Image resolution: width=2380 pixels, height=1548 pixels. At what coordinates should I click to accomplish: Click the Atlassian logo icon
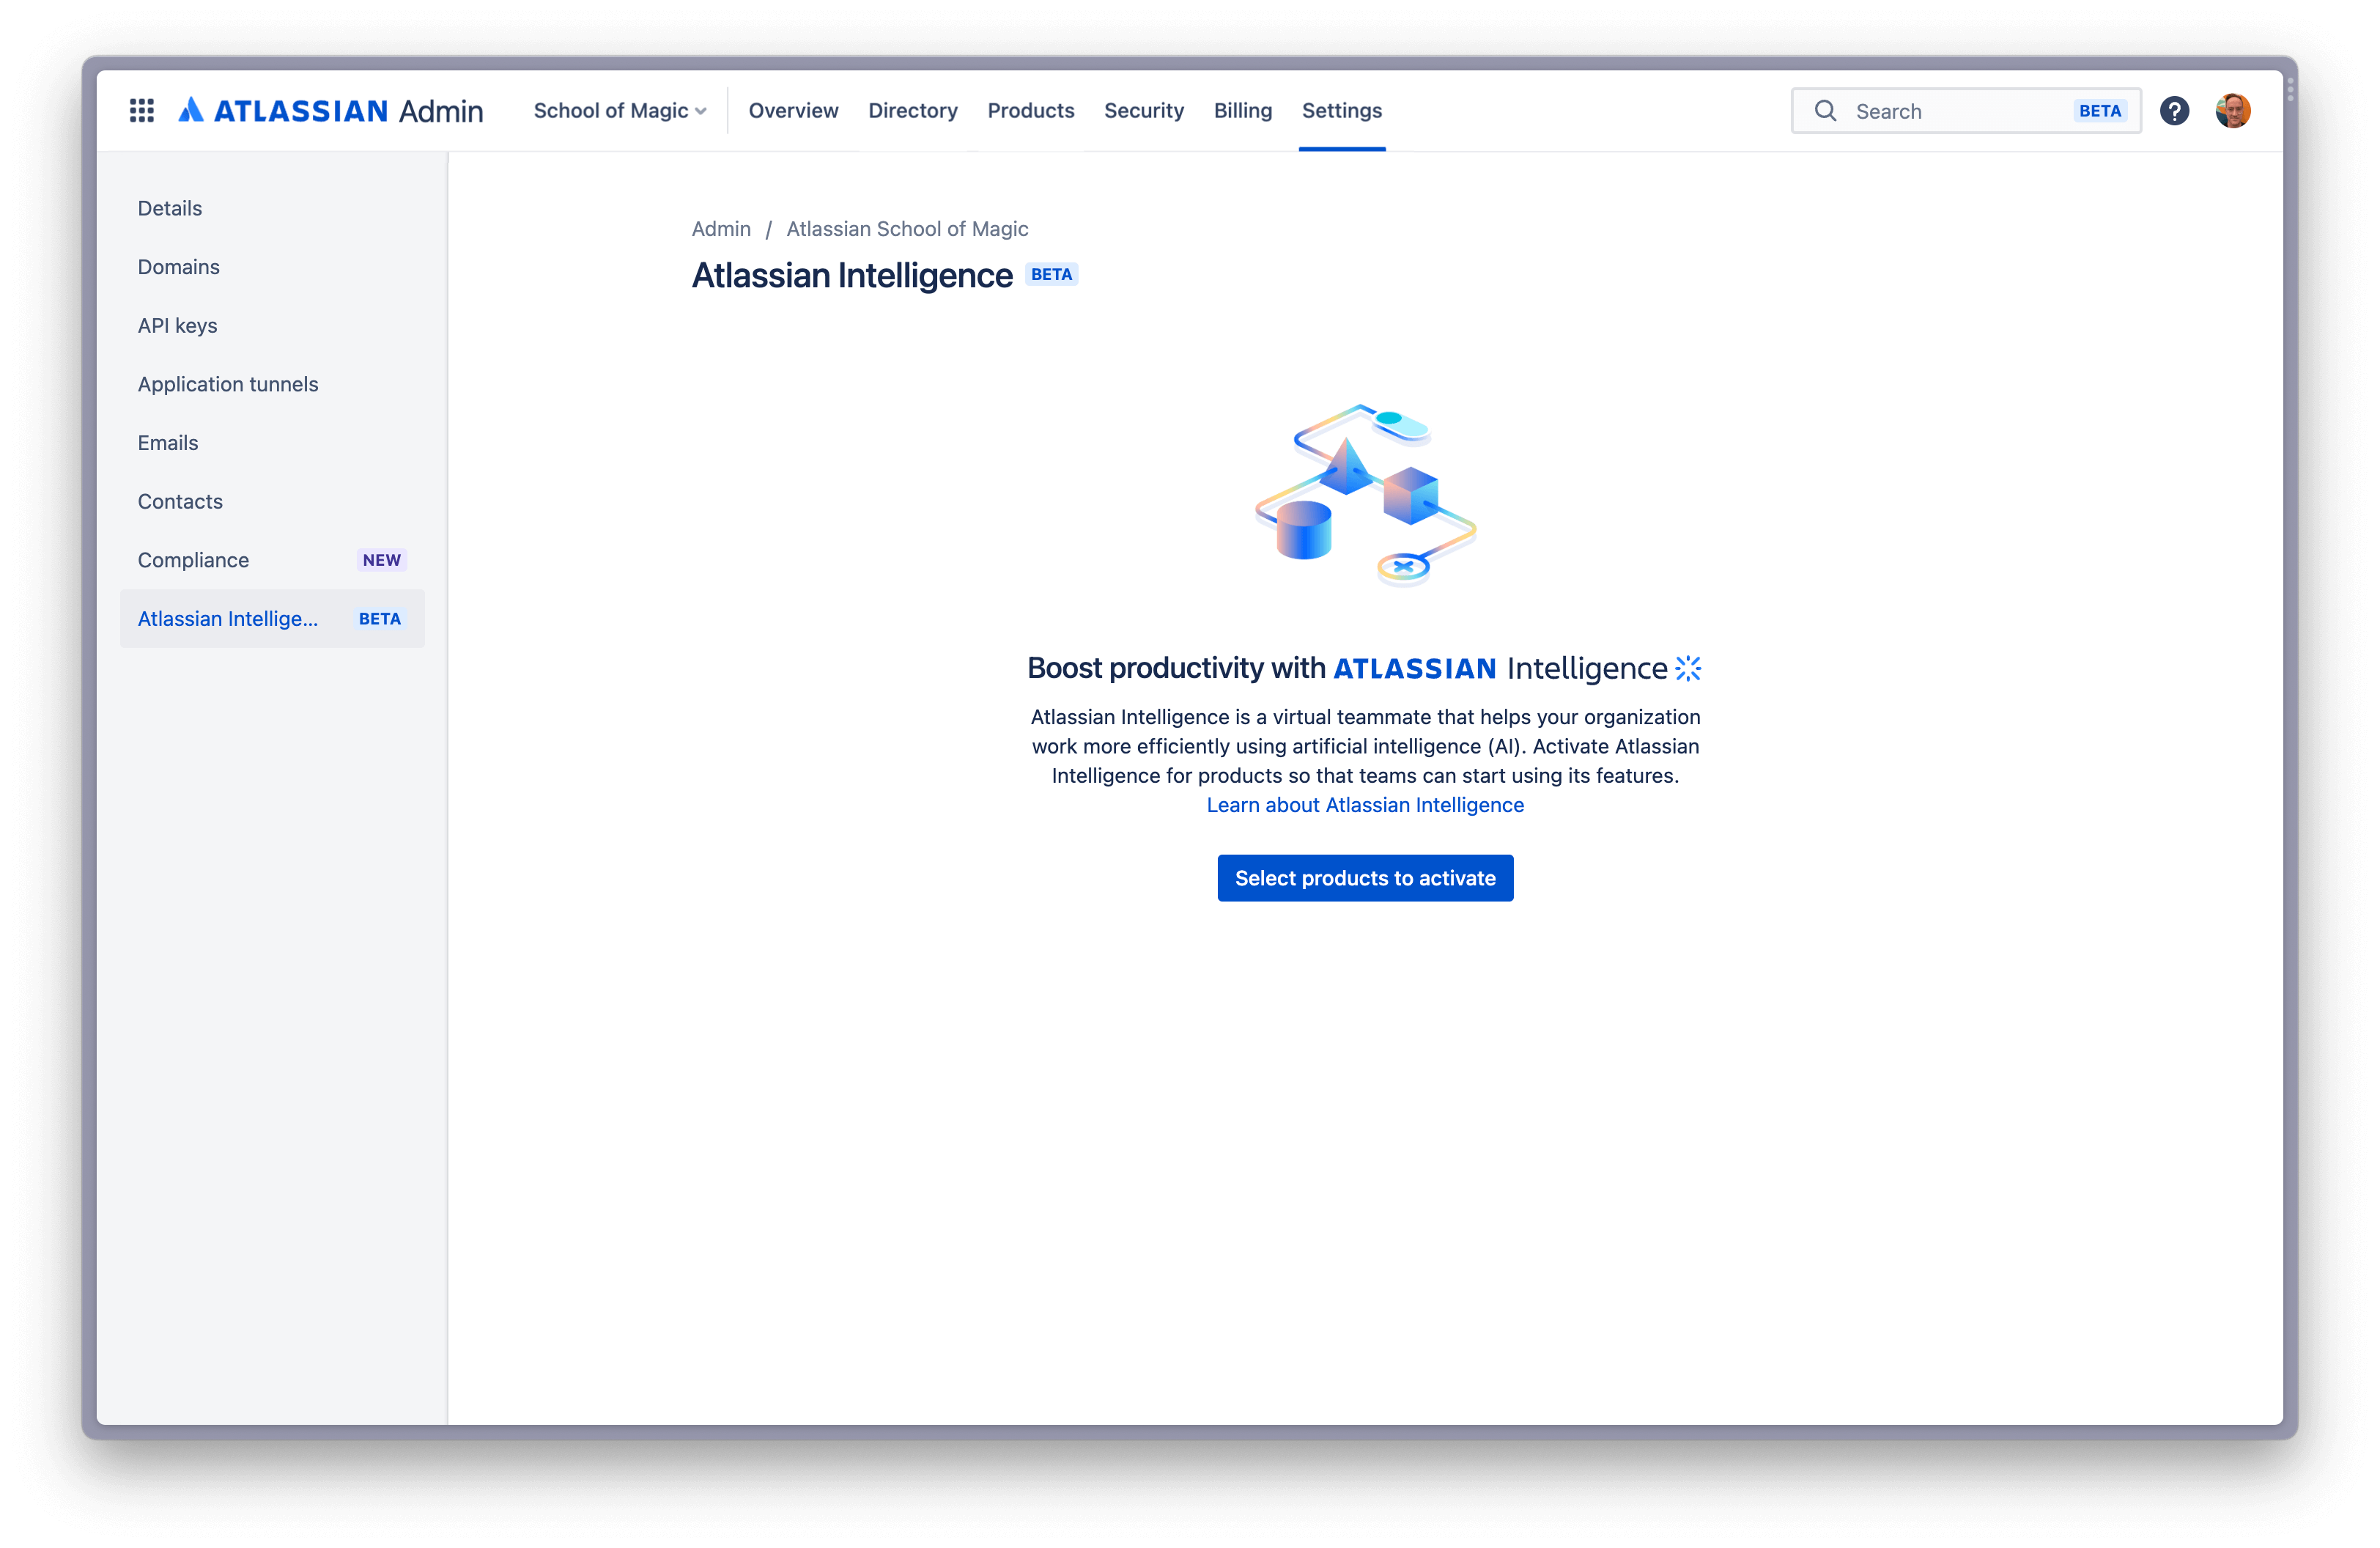[191, 109]
